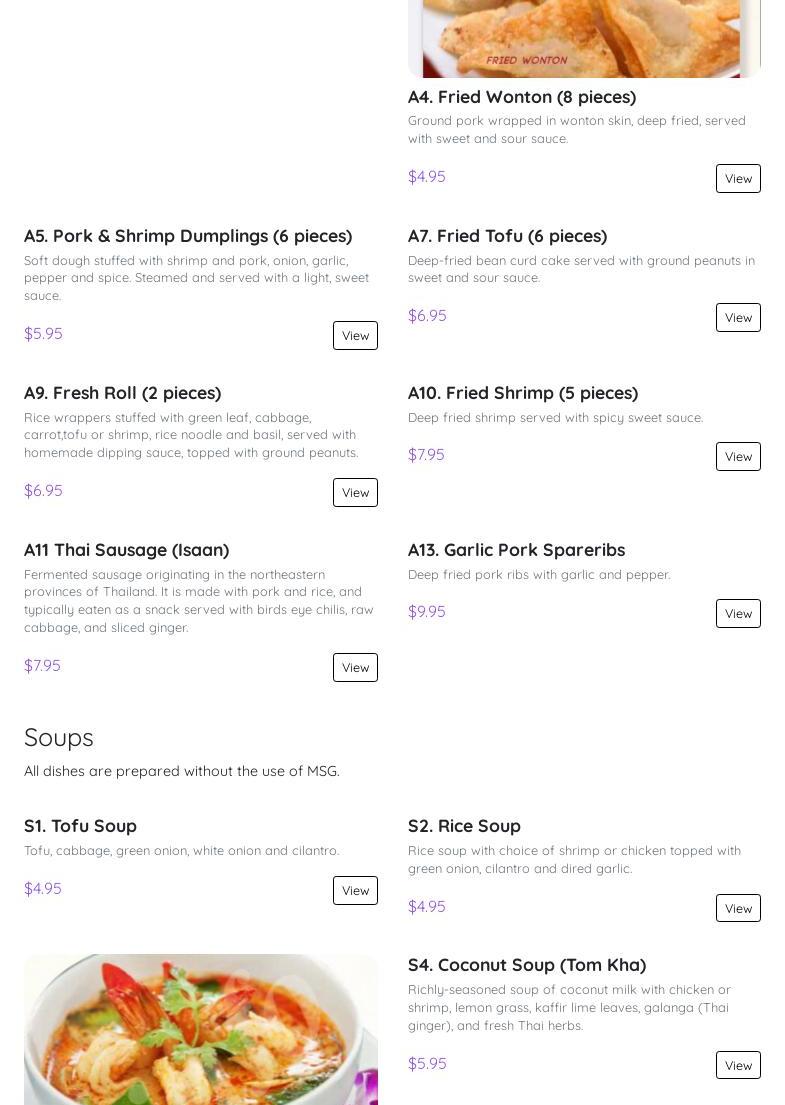View the A7 Fried Tofu item
The width and height of the screenshot is (785, 1105).
click(738, 317)
